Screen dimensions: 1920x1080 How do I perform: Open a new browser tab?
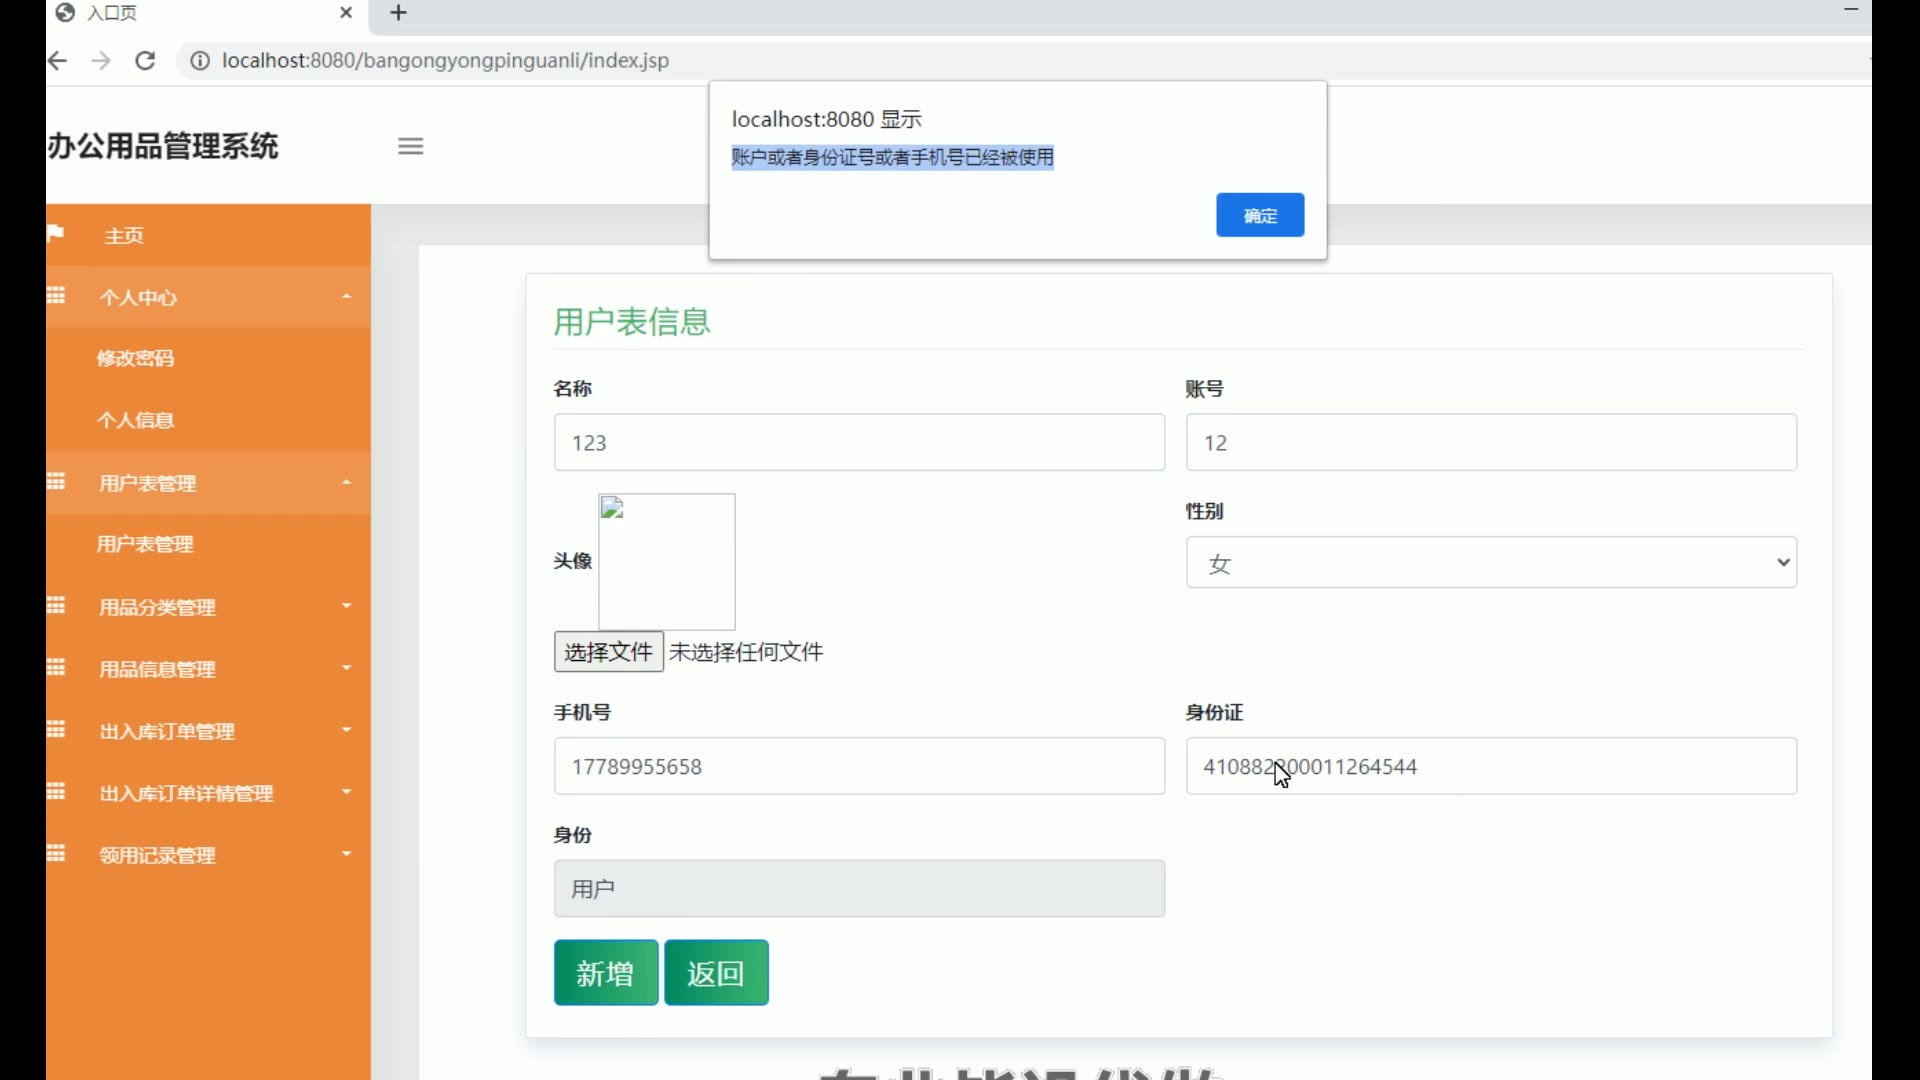pyautogui.click(x=398, y=13)
